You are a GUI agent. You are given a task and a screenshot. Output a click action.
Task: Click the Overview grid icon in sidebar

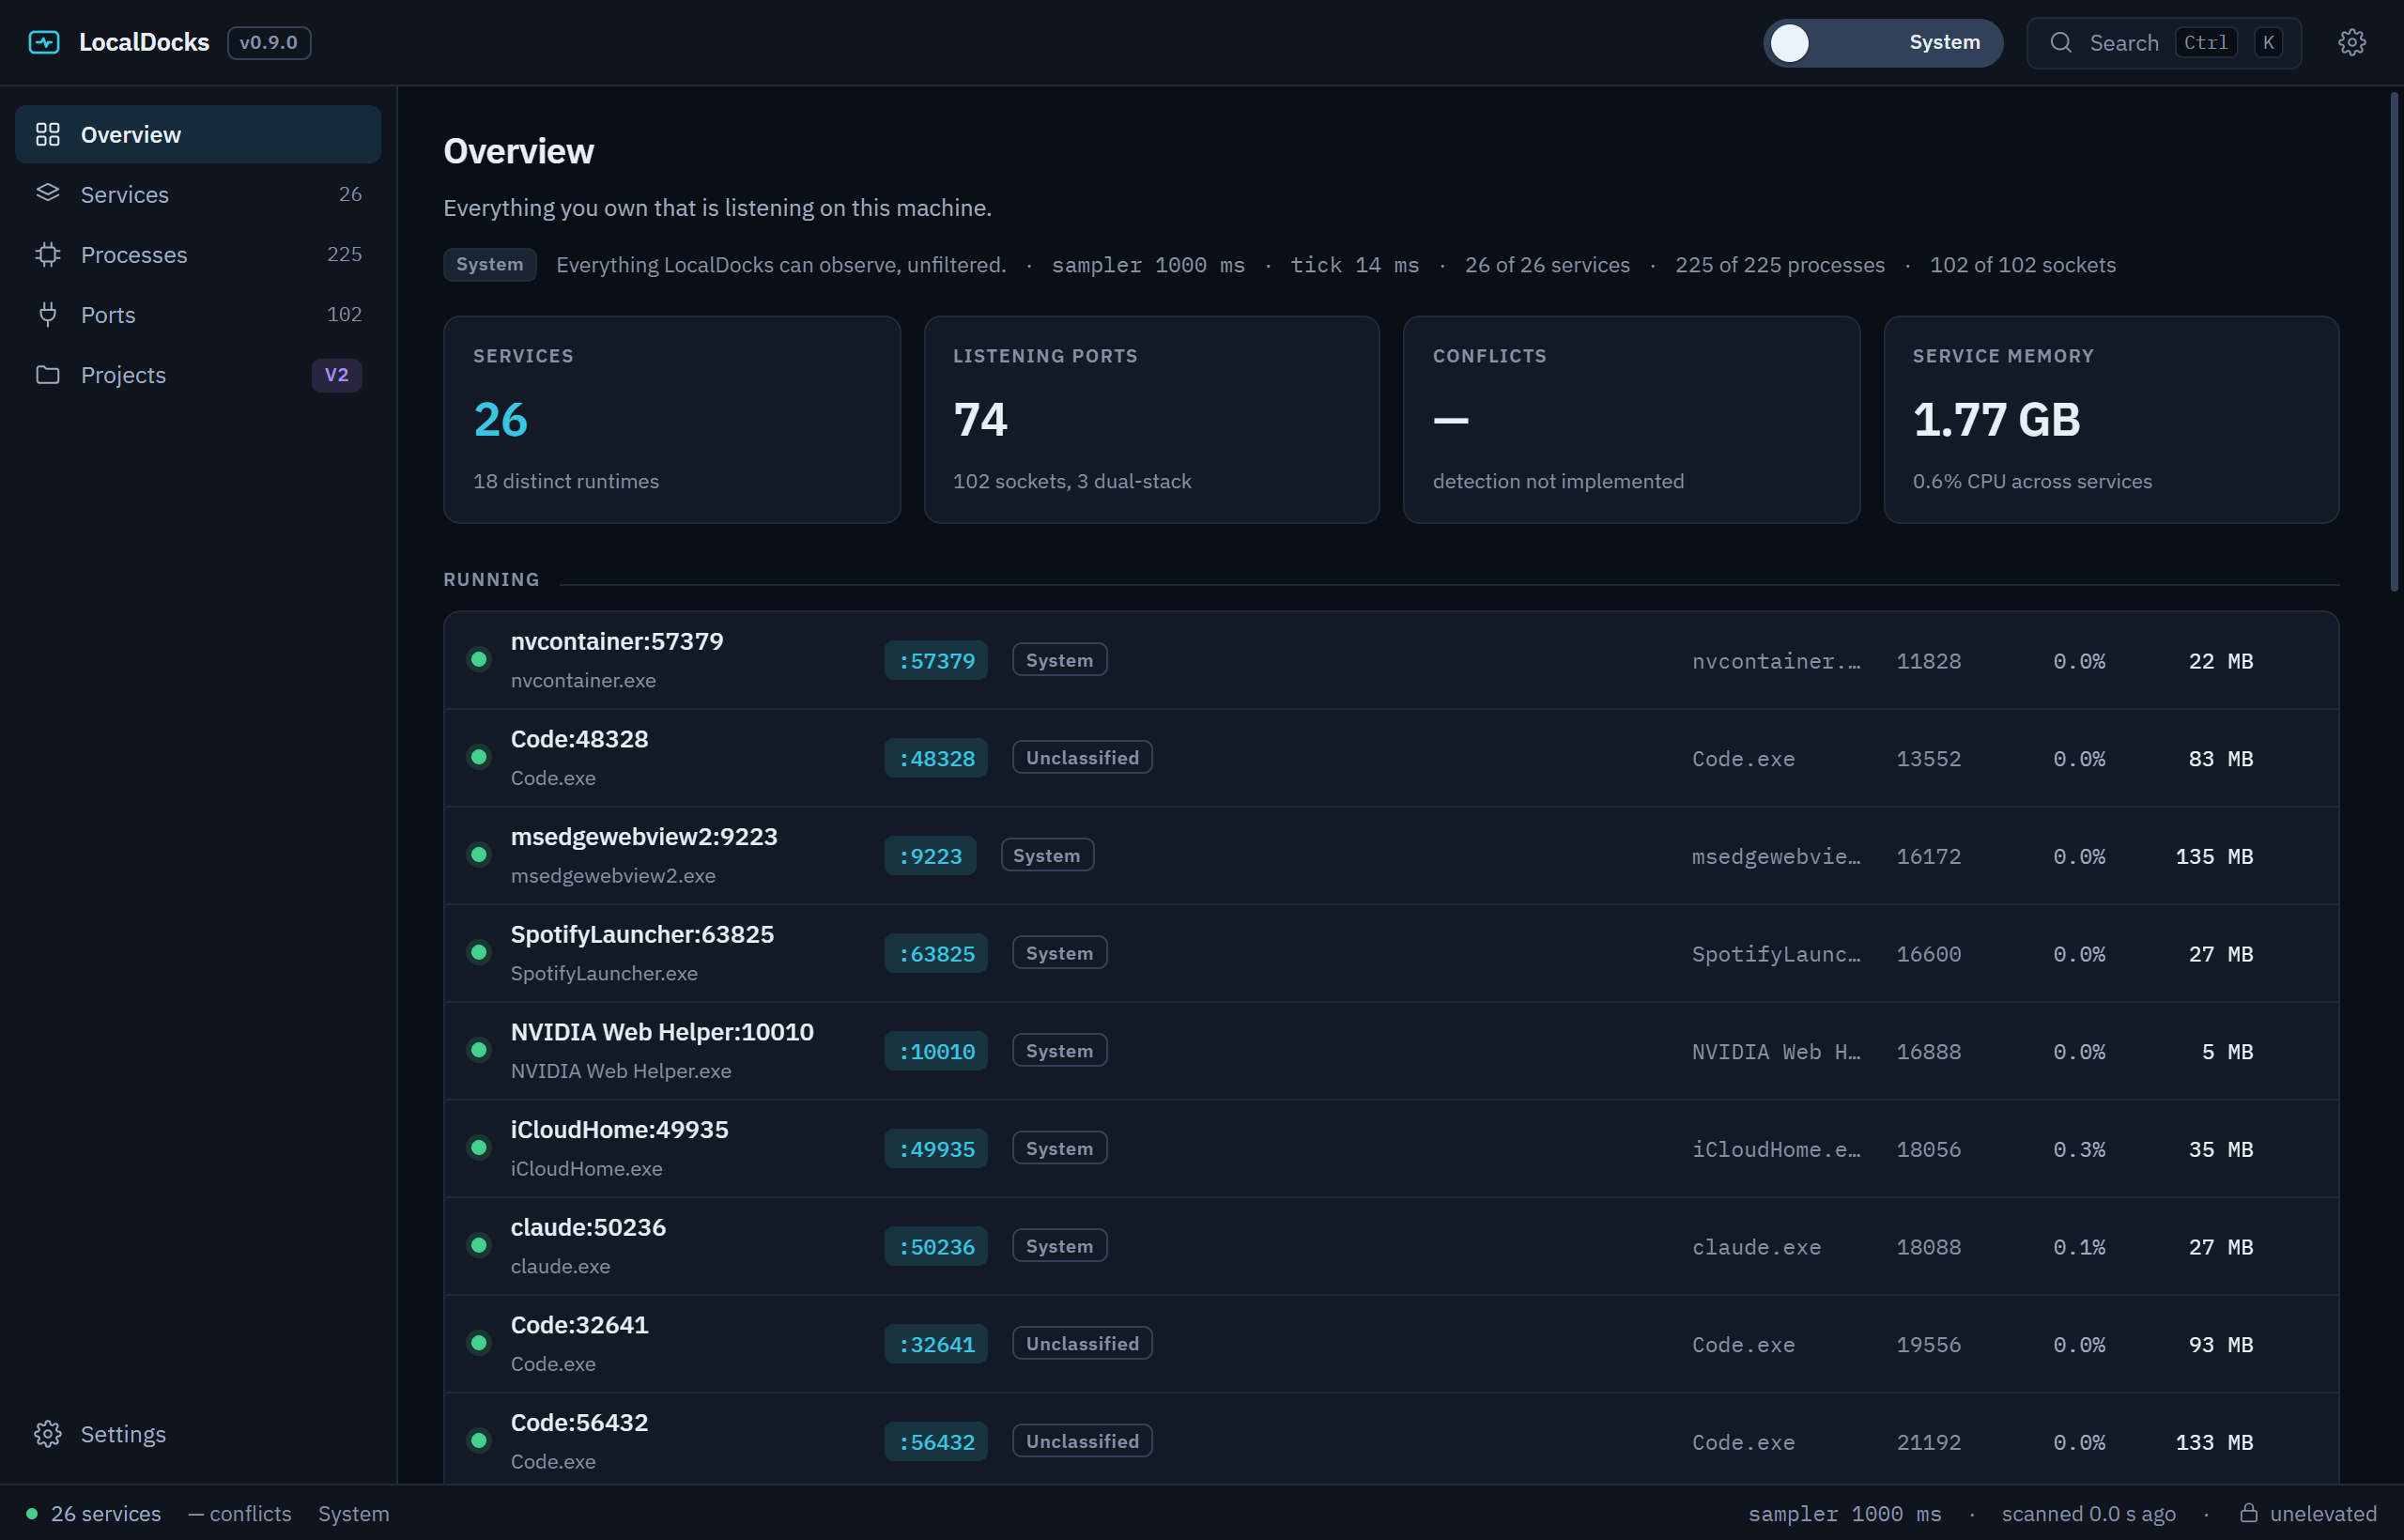pyautogui.click(x=48, y=134)
